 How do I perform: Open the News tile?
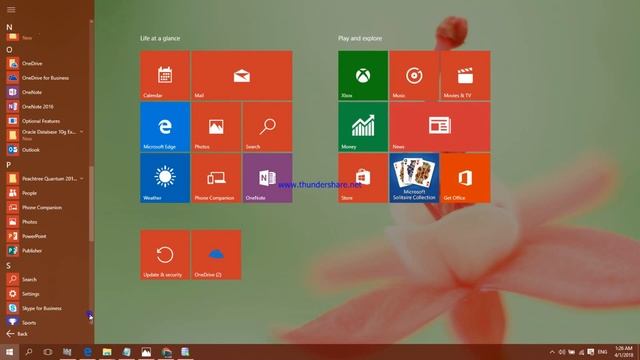[x=440, y=127]
